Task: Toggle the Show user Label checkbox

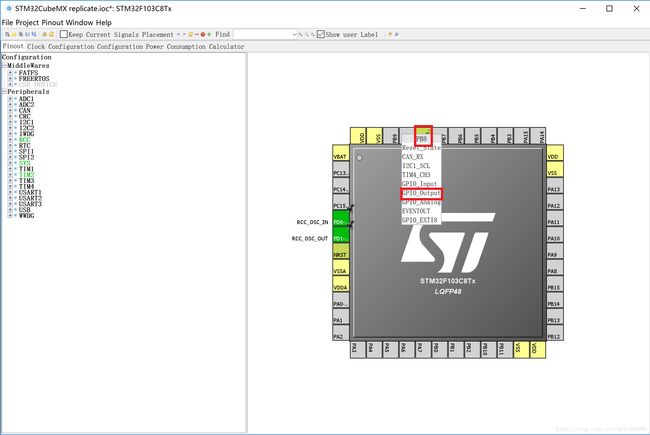Action: click(x=320, y=34)
